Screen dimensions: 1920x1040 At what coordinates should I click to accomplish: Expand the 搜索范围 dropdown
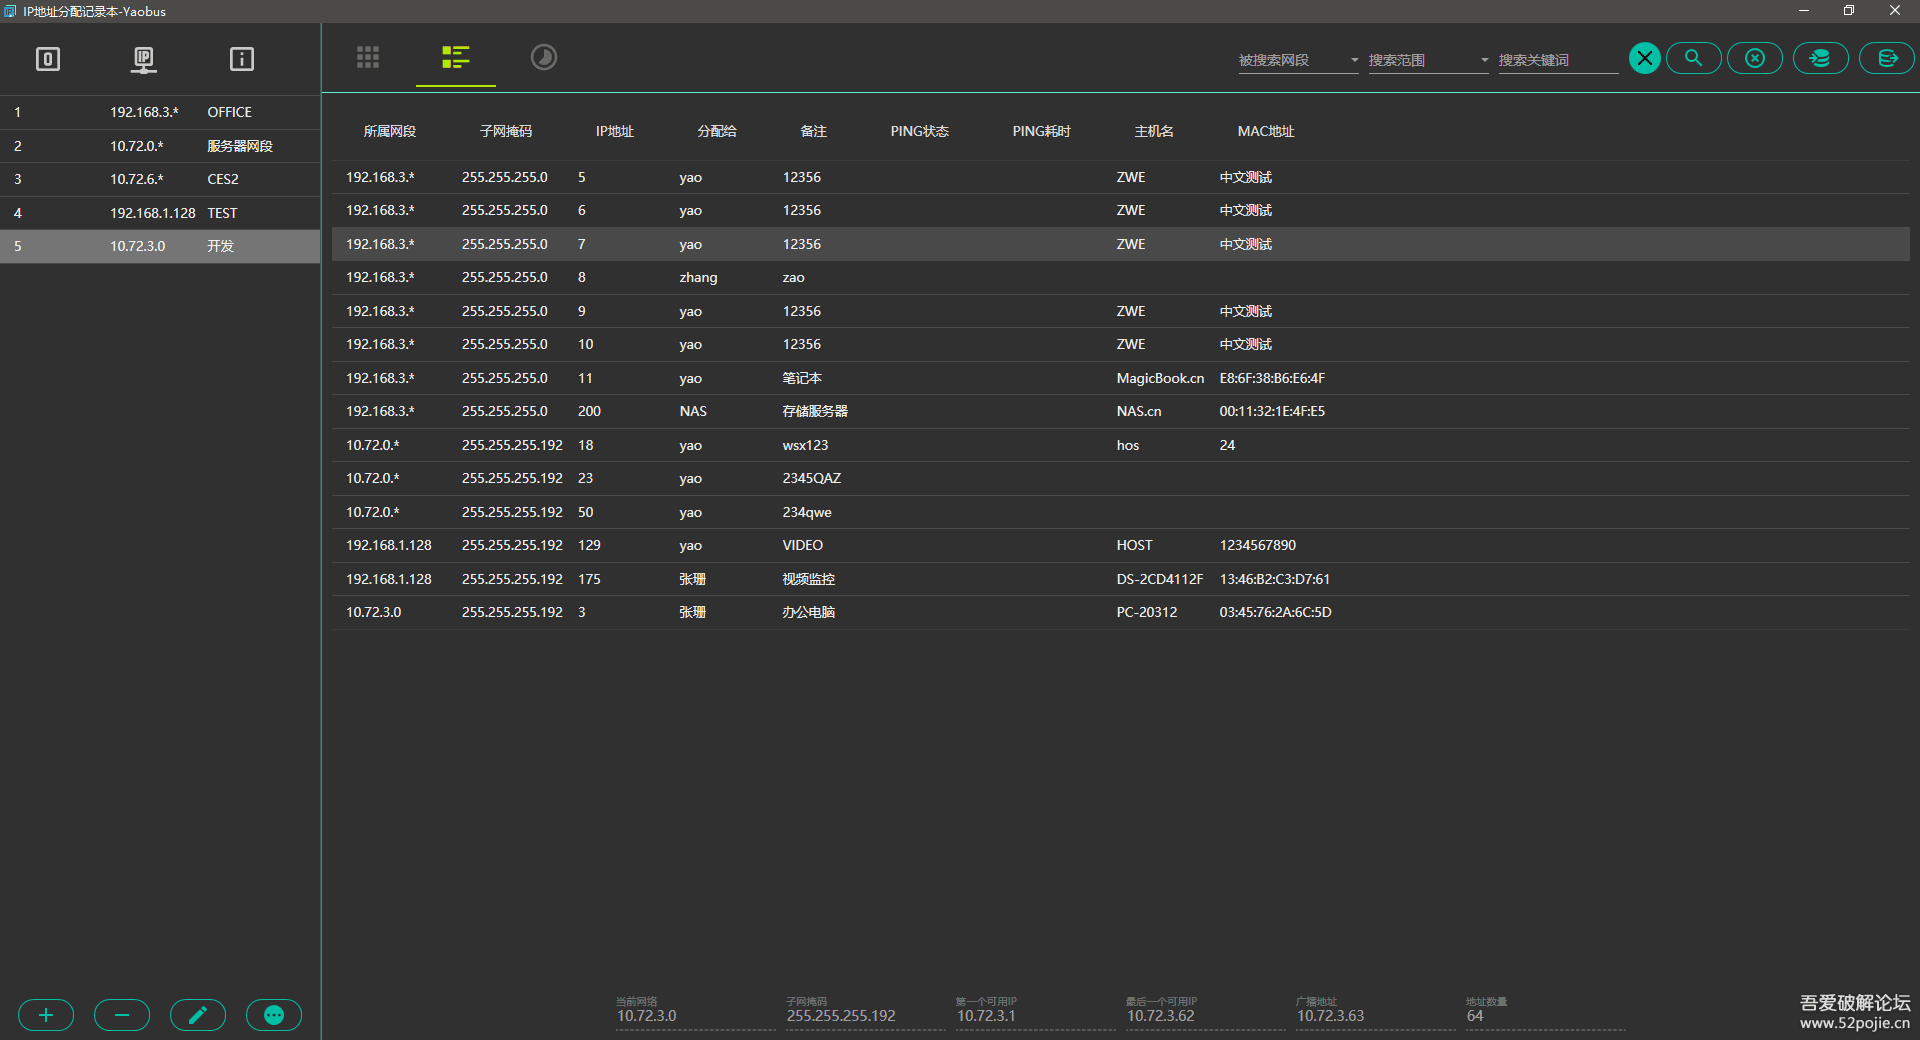[1428, 60]
